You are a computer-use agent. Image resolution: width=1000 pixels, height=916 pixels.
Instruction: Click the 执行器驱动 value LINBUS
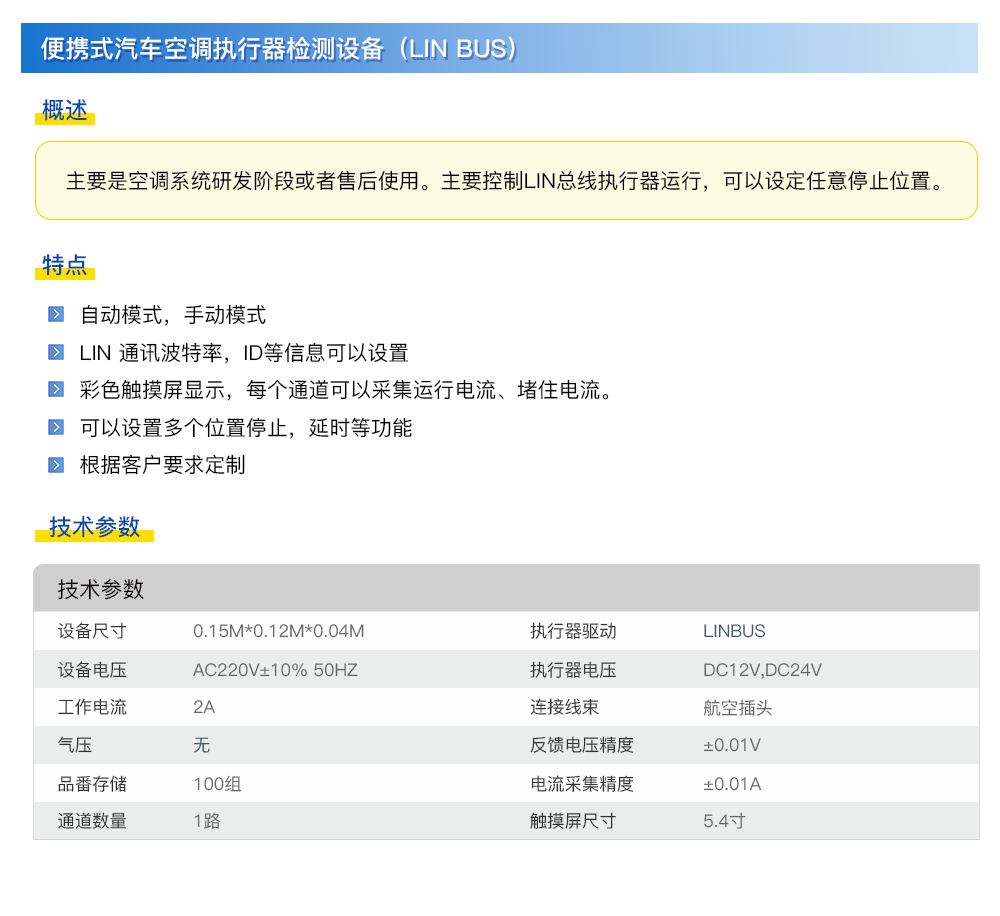click(x=734, y=632)
